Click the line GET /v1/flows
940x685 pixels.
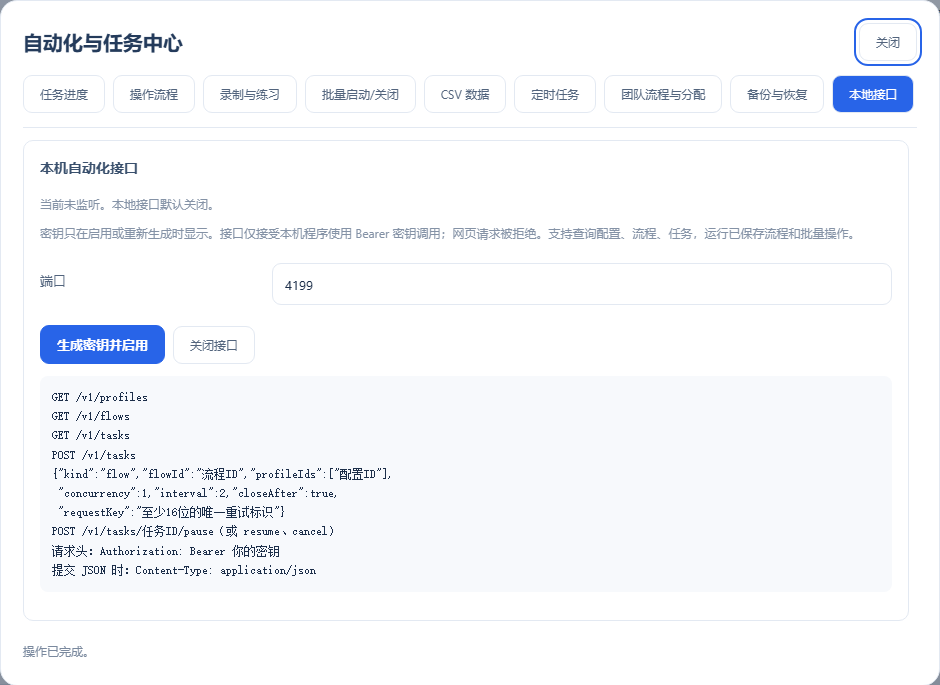[91, 417]
